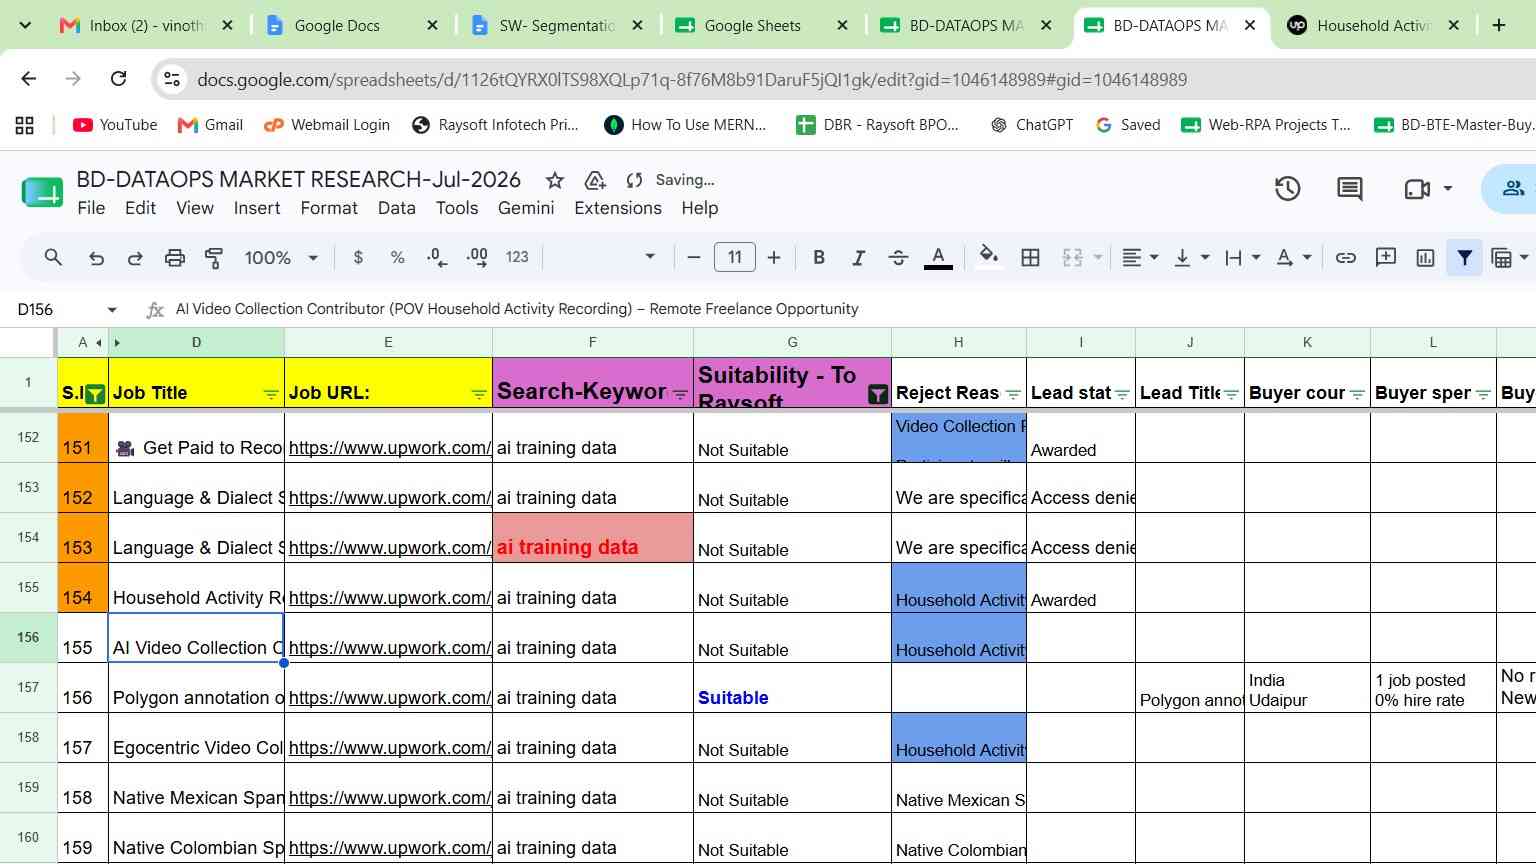Image resolution: width=1536 pixels, height=864 pixels.
Task: Click the add comment icon
Action: click(1386, 258)
